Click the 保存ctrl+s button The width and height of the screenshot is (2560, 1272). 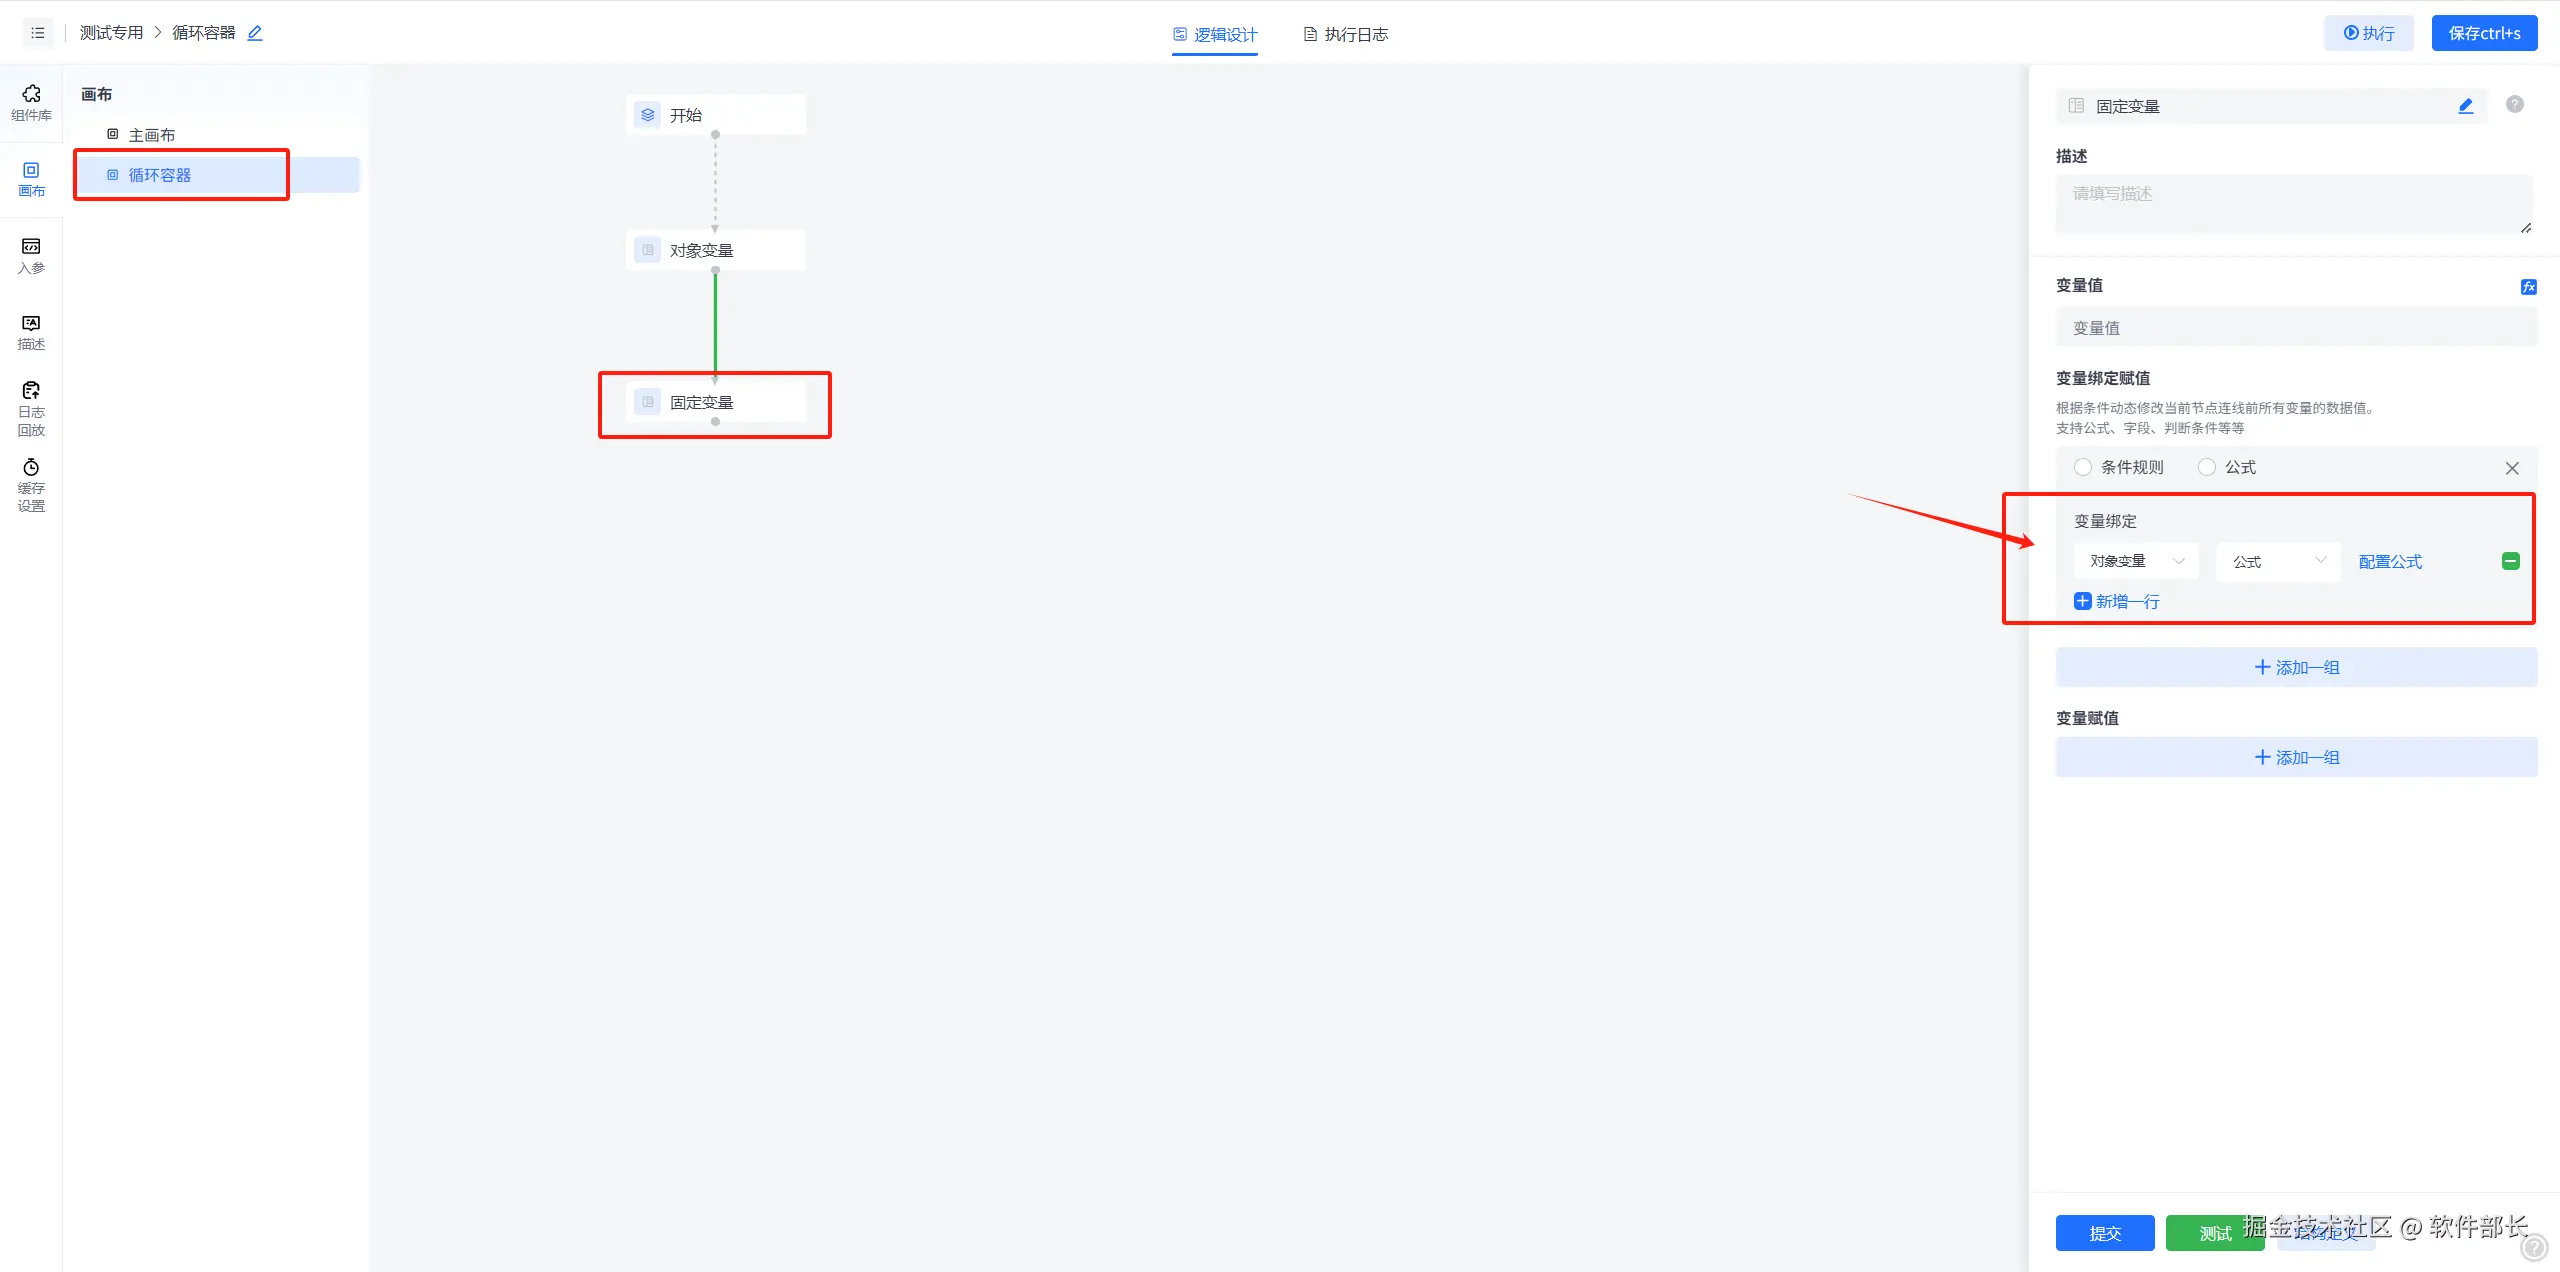click(2484, 33)
